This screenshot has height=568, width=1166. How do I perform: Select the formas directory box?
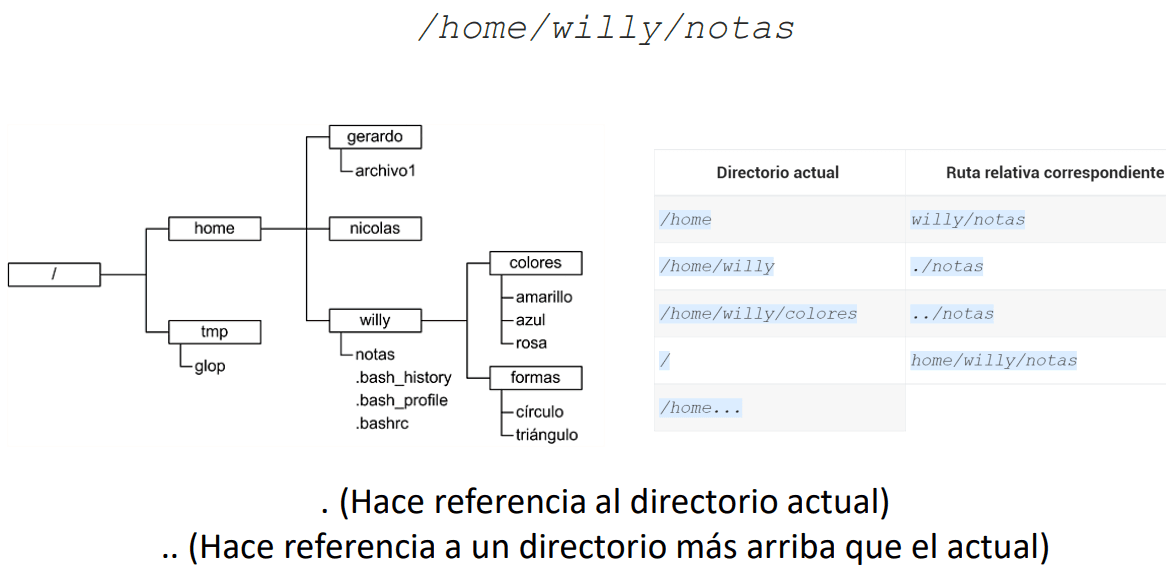point(535,378)
